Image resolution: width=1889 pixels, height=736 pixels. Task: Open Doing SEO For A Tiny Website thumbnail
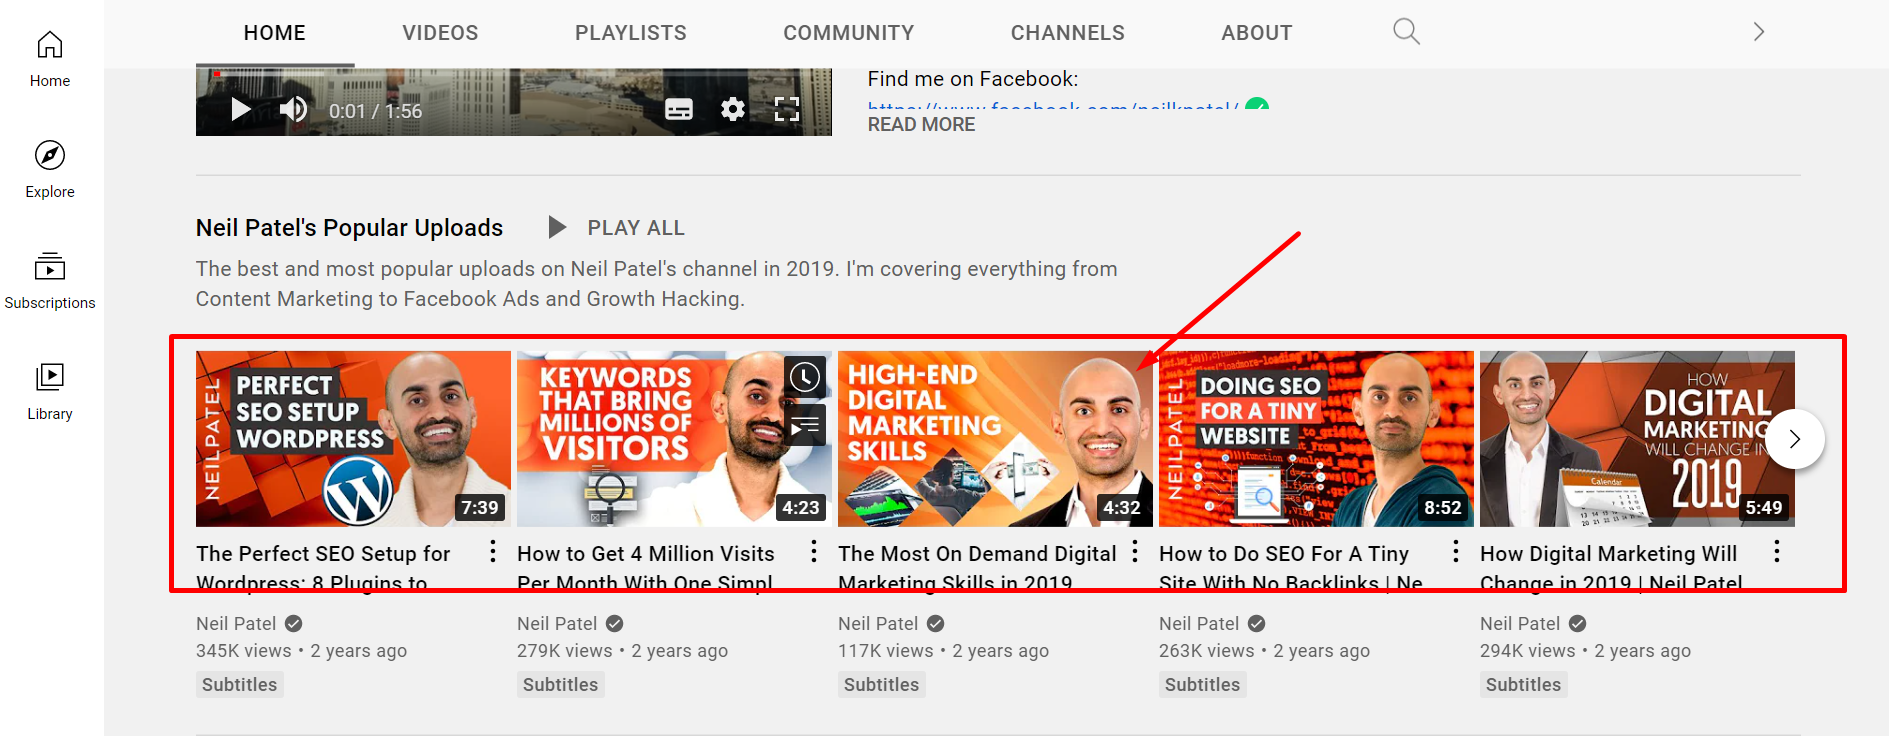pos(1316,439)
